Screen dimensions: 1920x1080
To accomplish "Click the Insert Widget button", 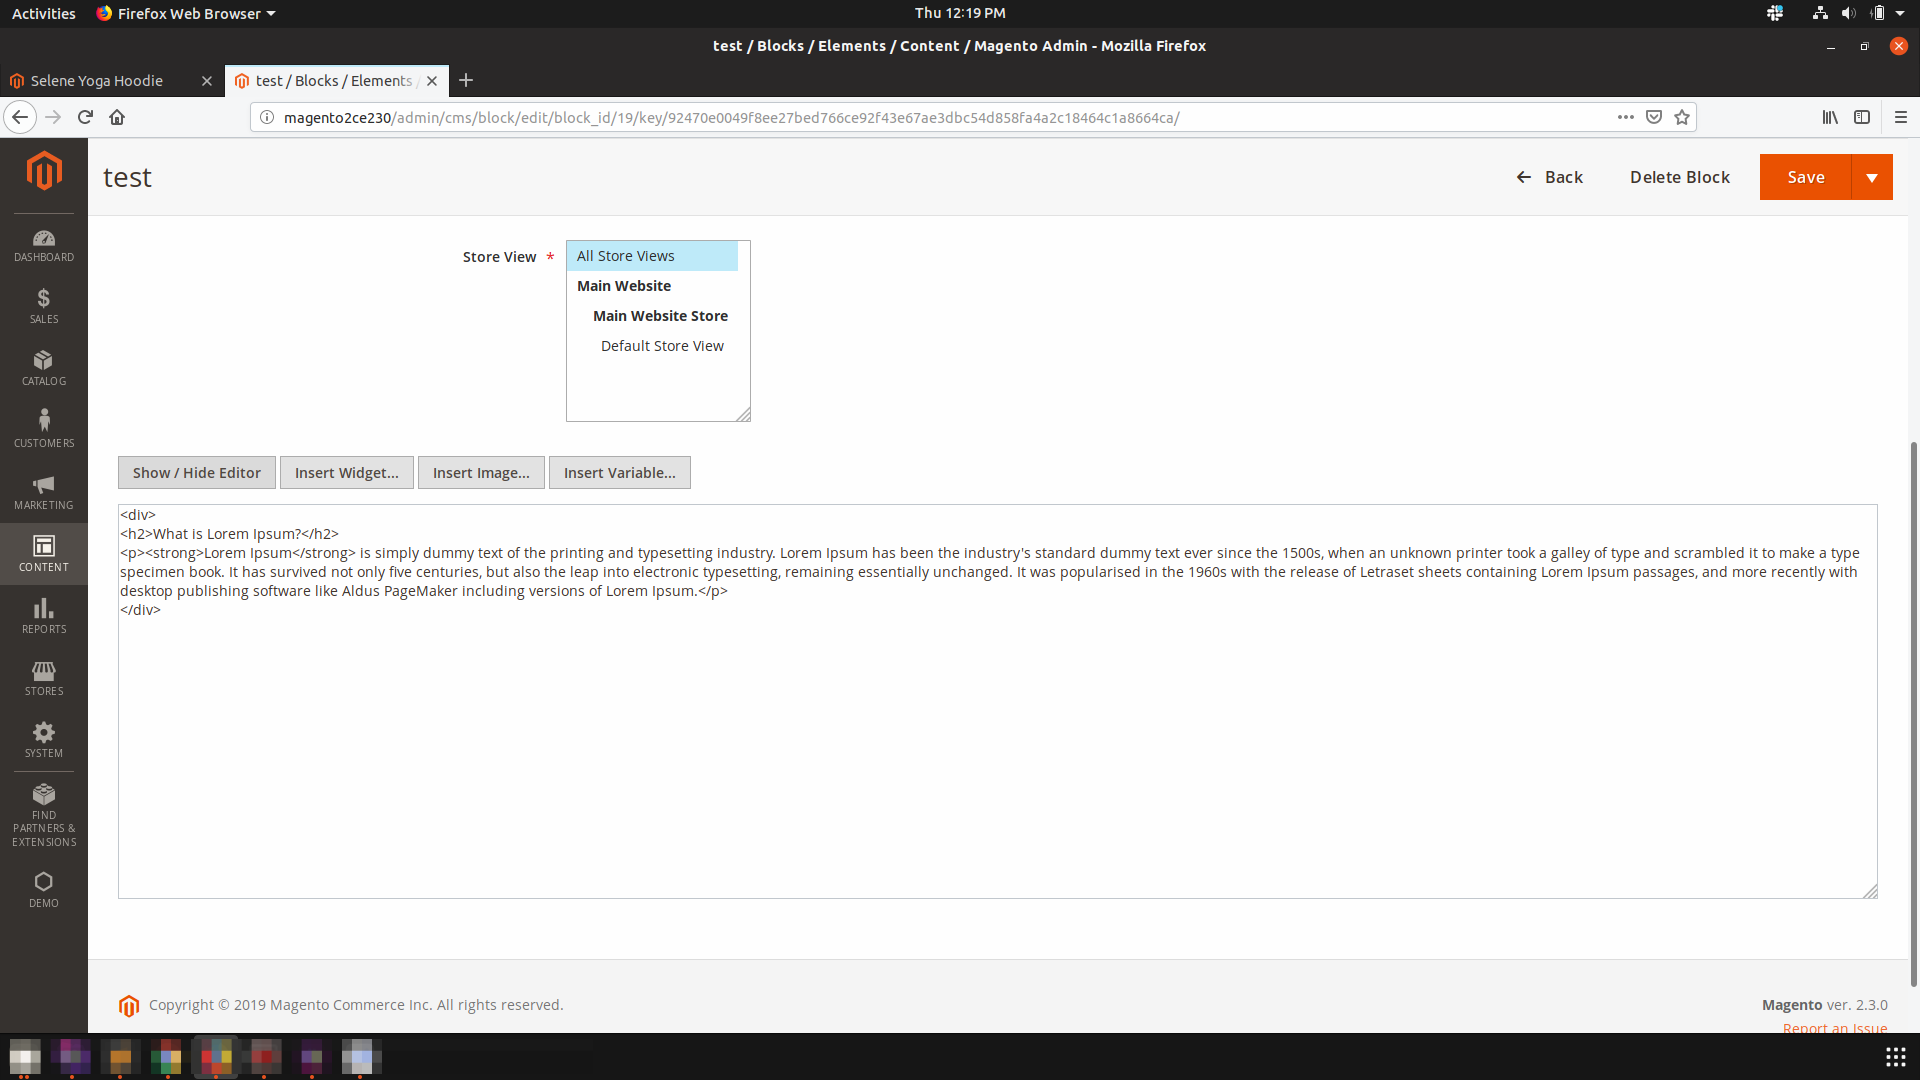I will pyautogui.click(x=347, y=473).
